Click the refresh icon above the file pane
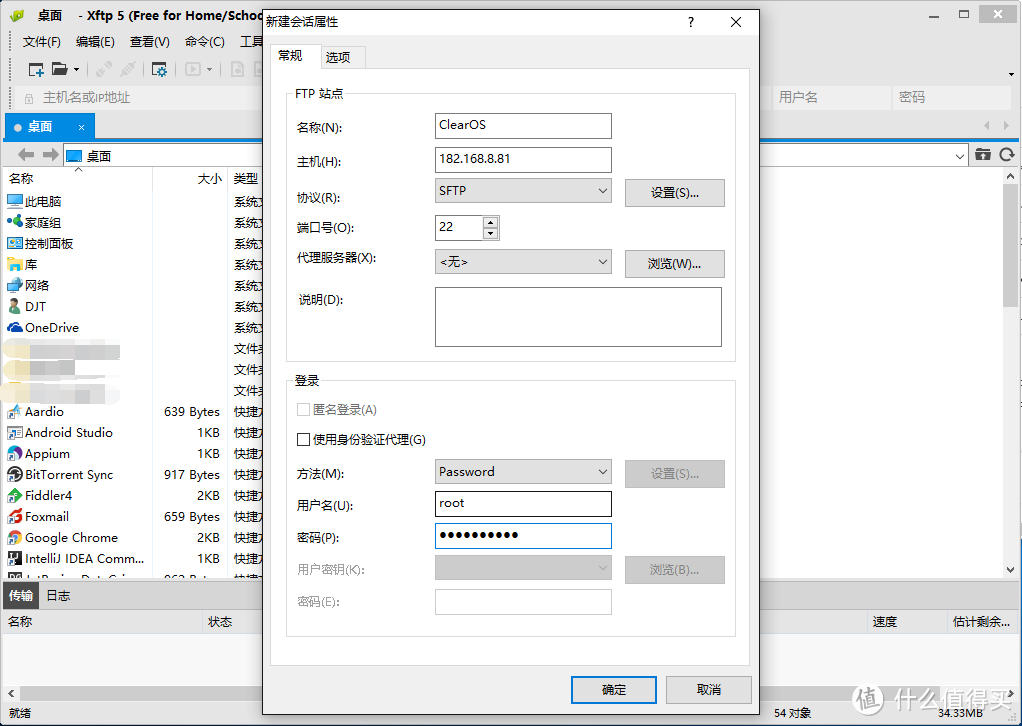1022x726 pixels. coord(1008,155)
